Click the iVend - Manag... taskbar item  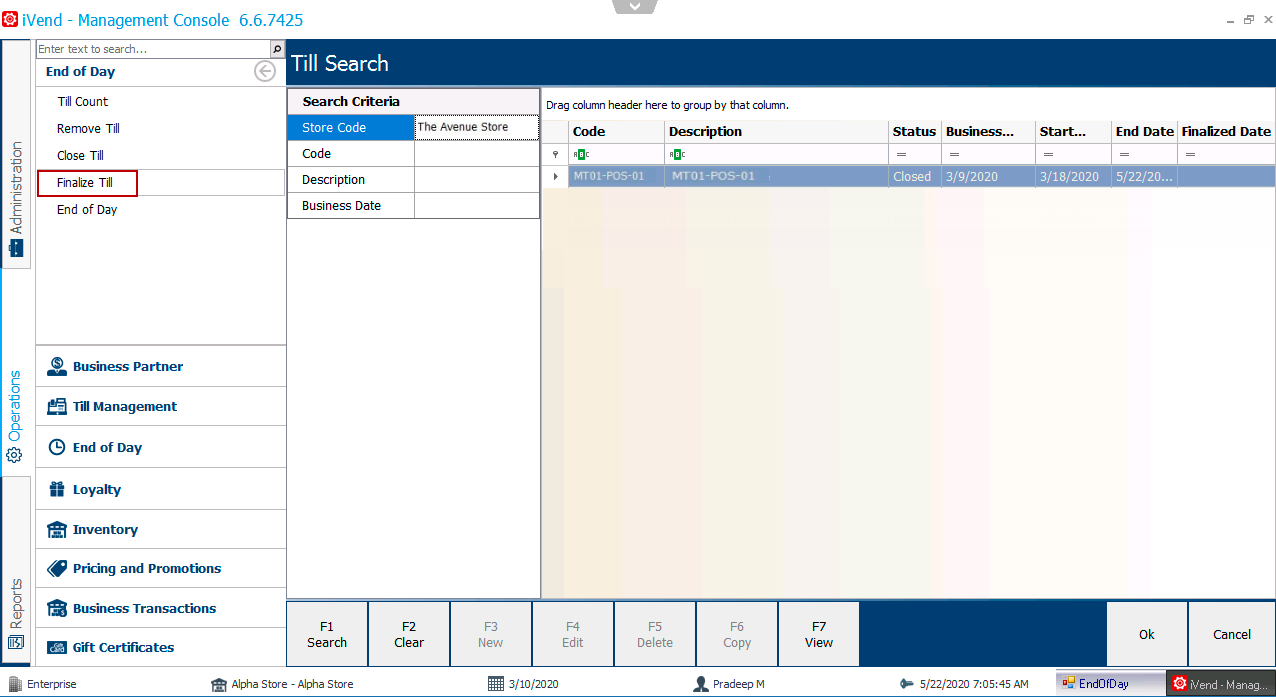(x=1221, y=684)
